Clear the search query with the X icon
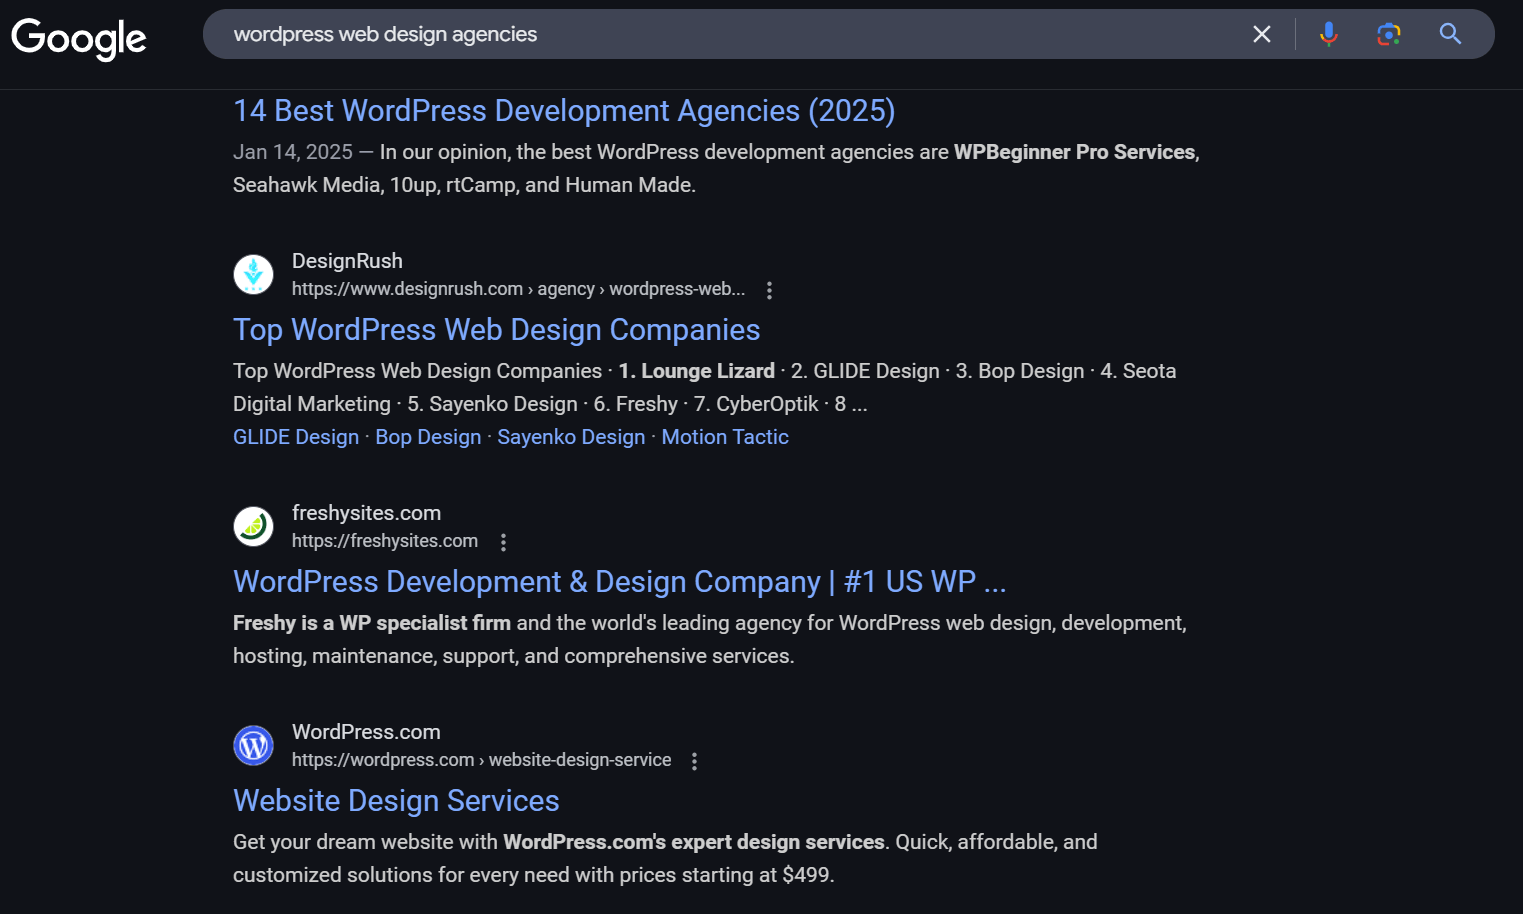Image resolution: width=1523 pixels, height=914 pixels. click(x=1262, y=34)
